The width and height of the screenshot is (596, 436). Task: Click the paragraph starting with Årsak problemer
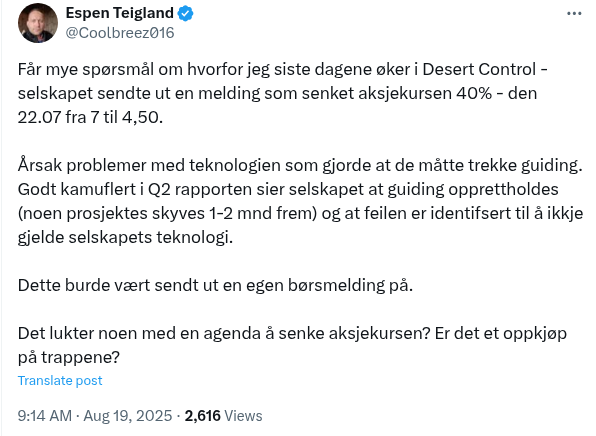(300, 201)
